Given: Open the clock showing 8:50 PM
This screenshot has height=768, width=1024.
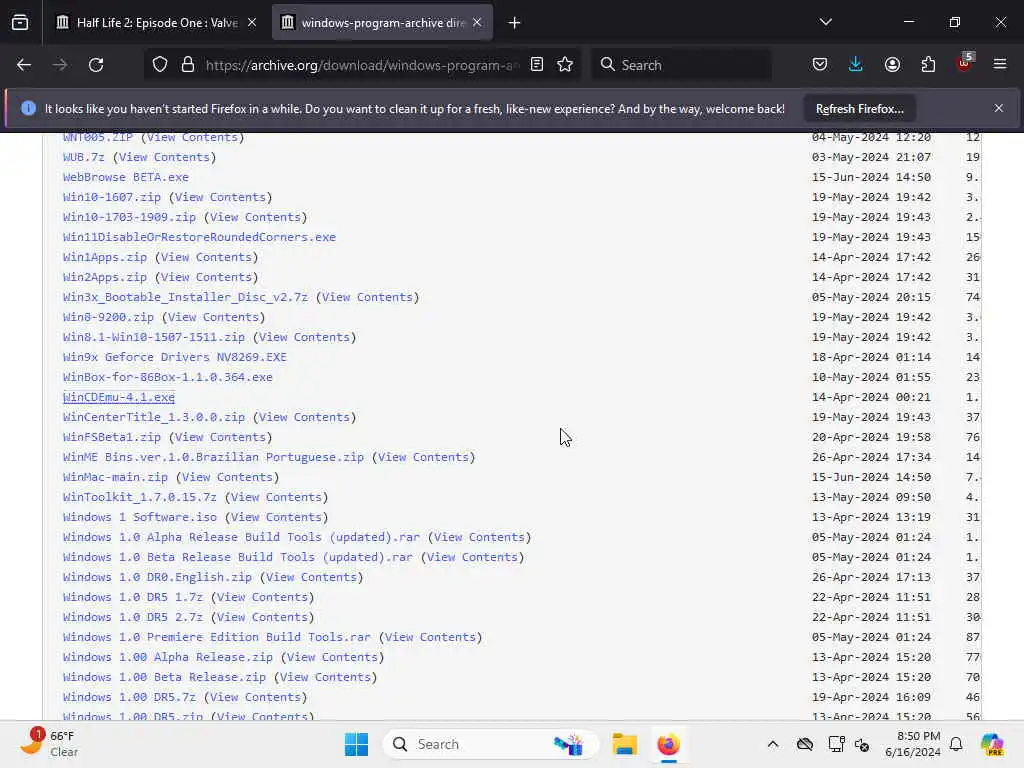Looking at the screenshot, I should point(912,744).
